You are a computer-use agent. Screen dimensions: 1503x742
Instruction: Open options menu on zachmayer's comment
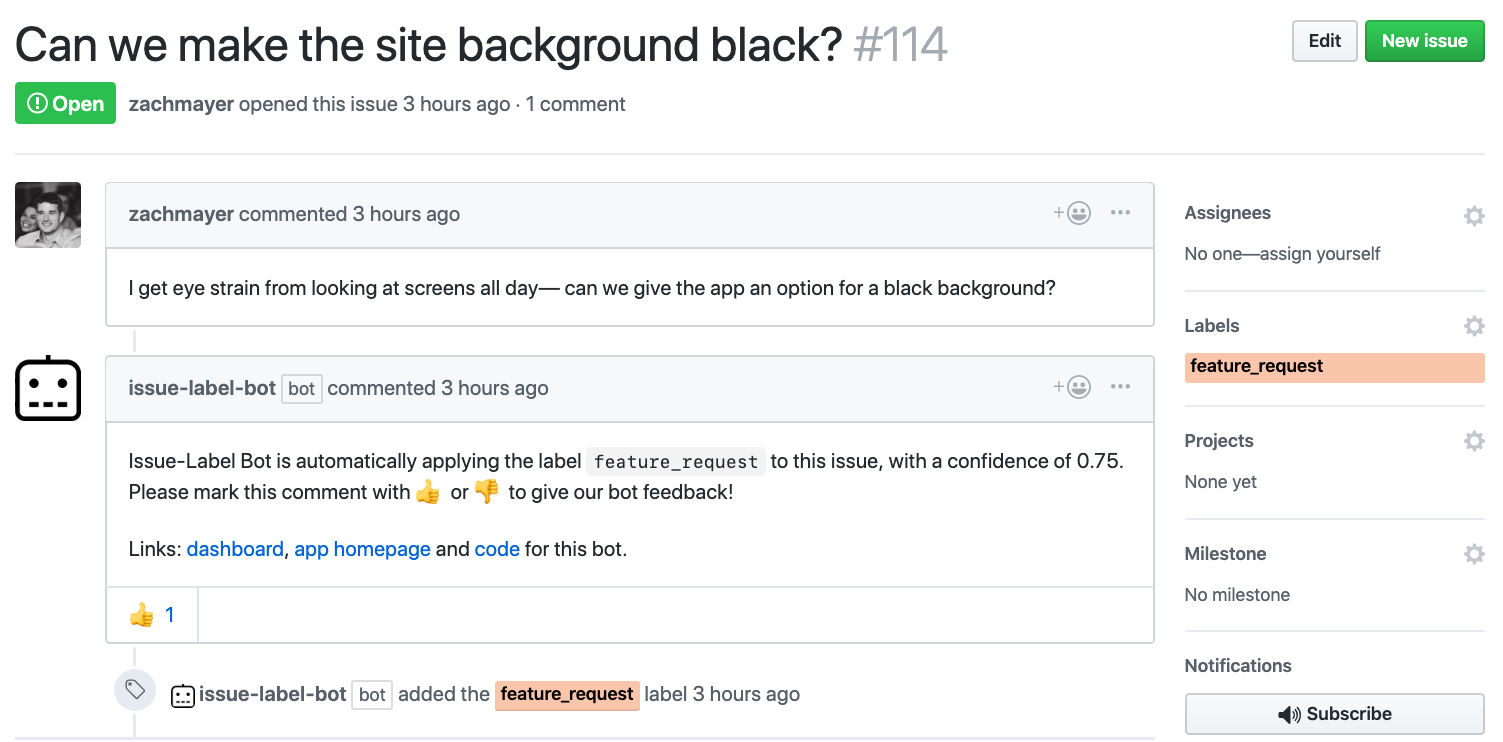[x=1120, y=213]
